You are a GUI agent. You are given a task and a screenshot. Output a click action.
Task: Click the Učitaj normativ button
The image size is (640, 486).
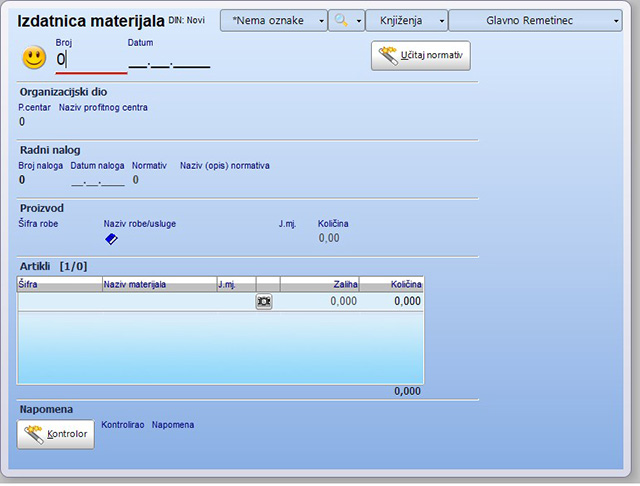421,55
